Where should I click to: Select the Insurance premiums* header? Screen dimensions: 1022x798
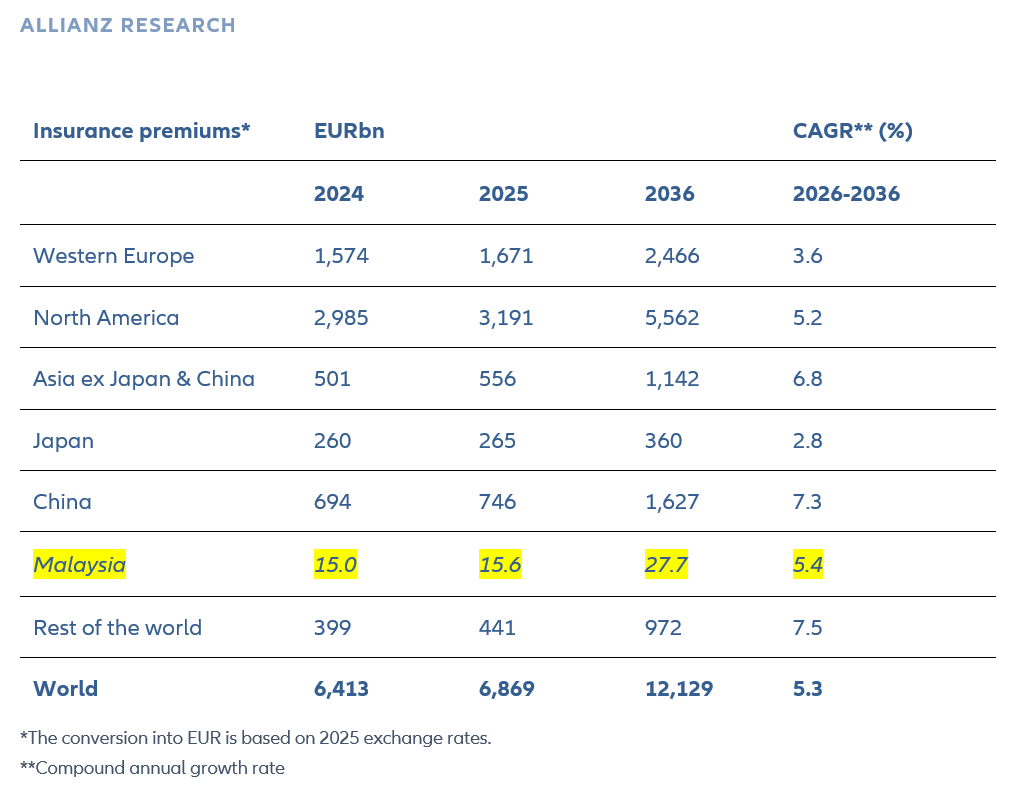141,131
